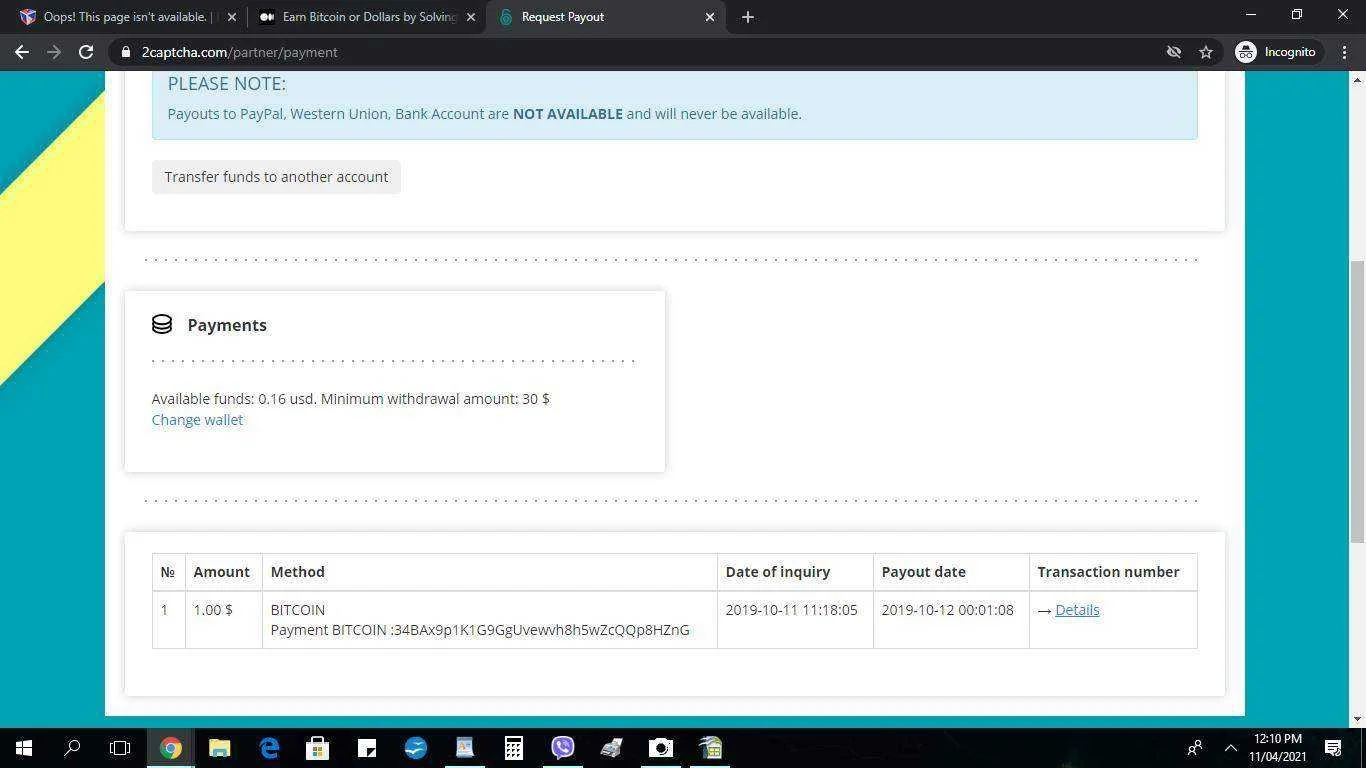Bookmark this page with the star icon

[x=1206, y=52]
